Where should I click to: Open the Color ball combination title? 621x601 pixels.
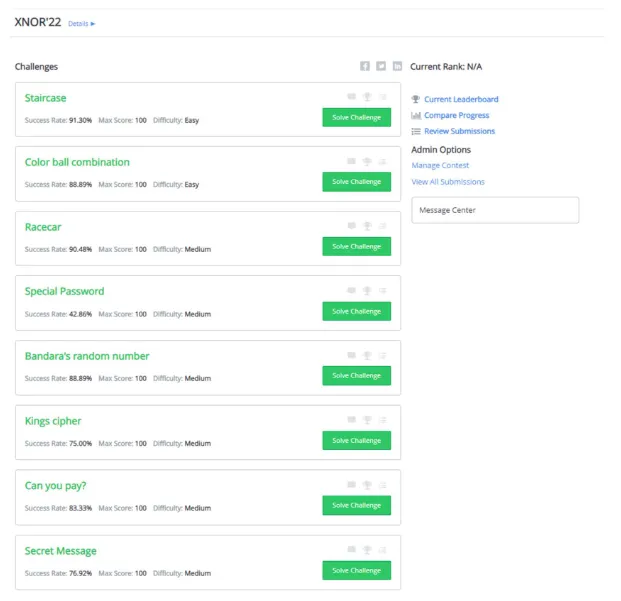tap(77, 162)
